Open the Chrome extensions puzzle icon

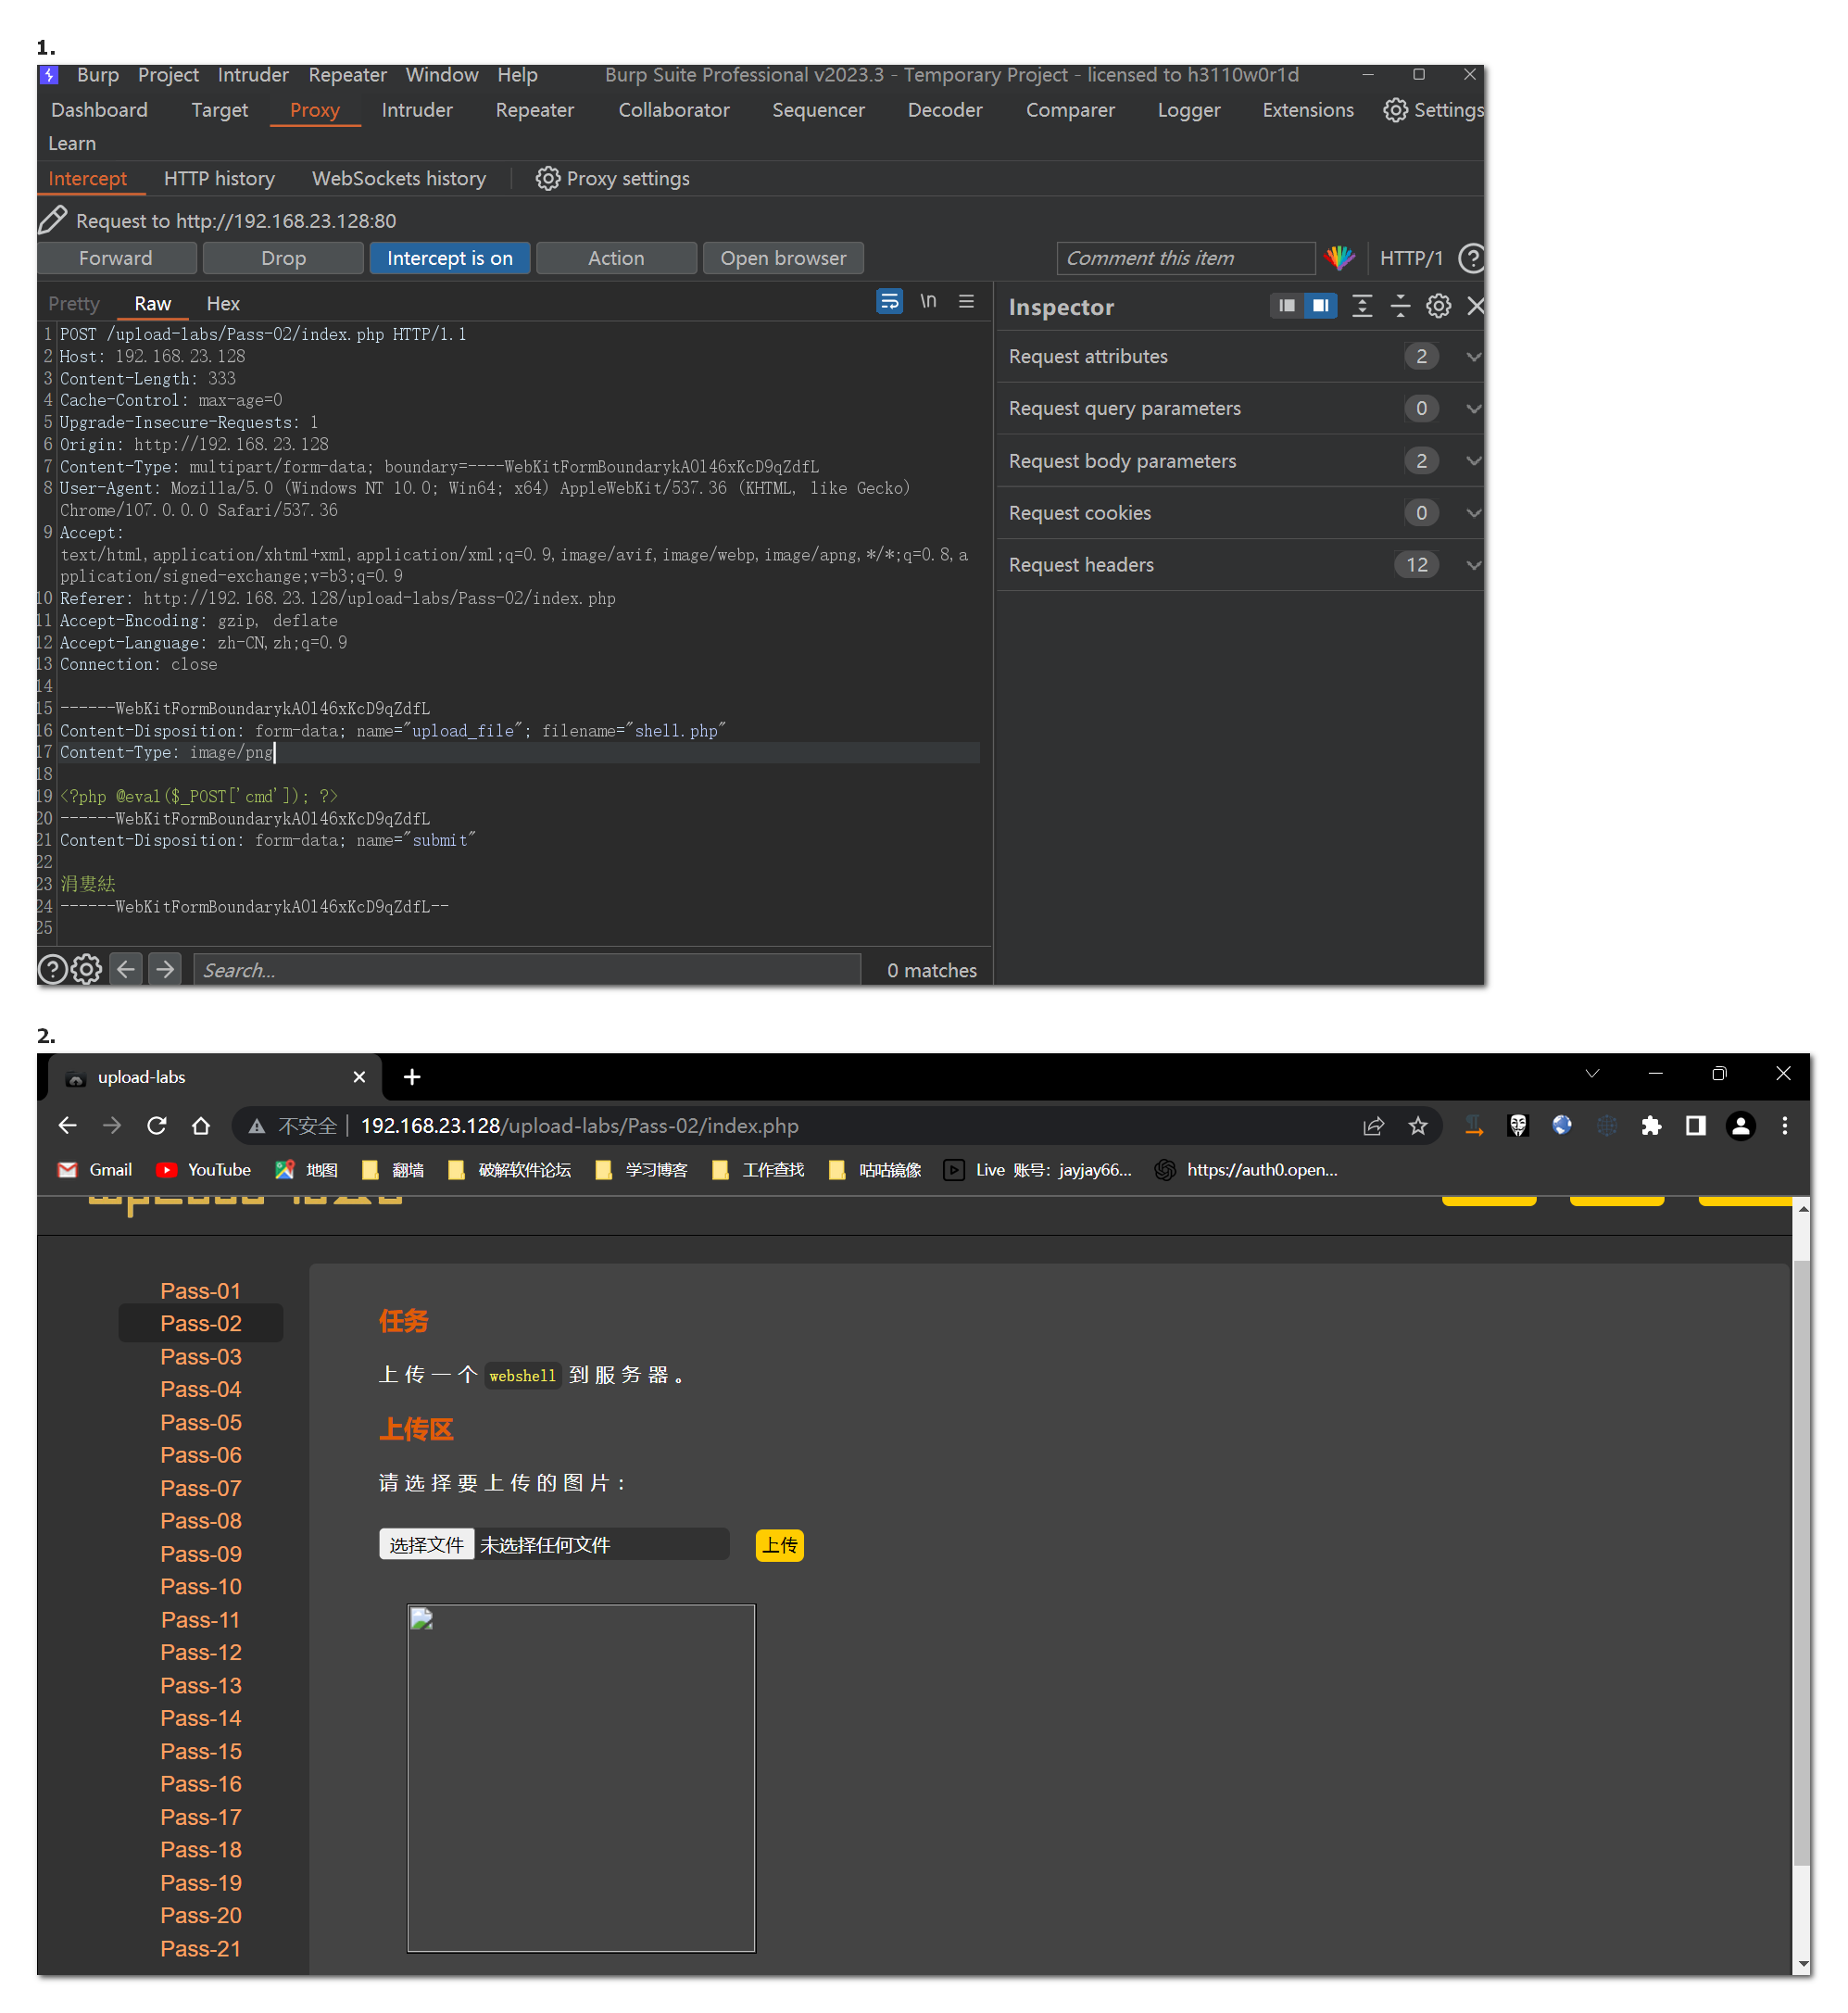coord(1651,1126)
